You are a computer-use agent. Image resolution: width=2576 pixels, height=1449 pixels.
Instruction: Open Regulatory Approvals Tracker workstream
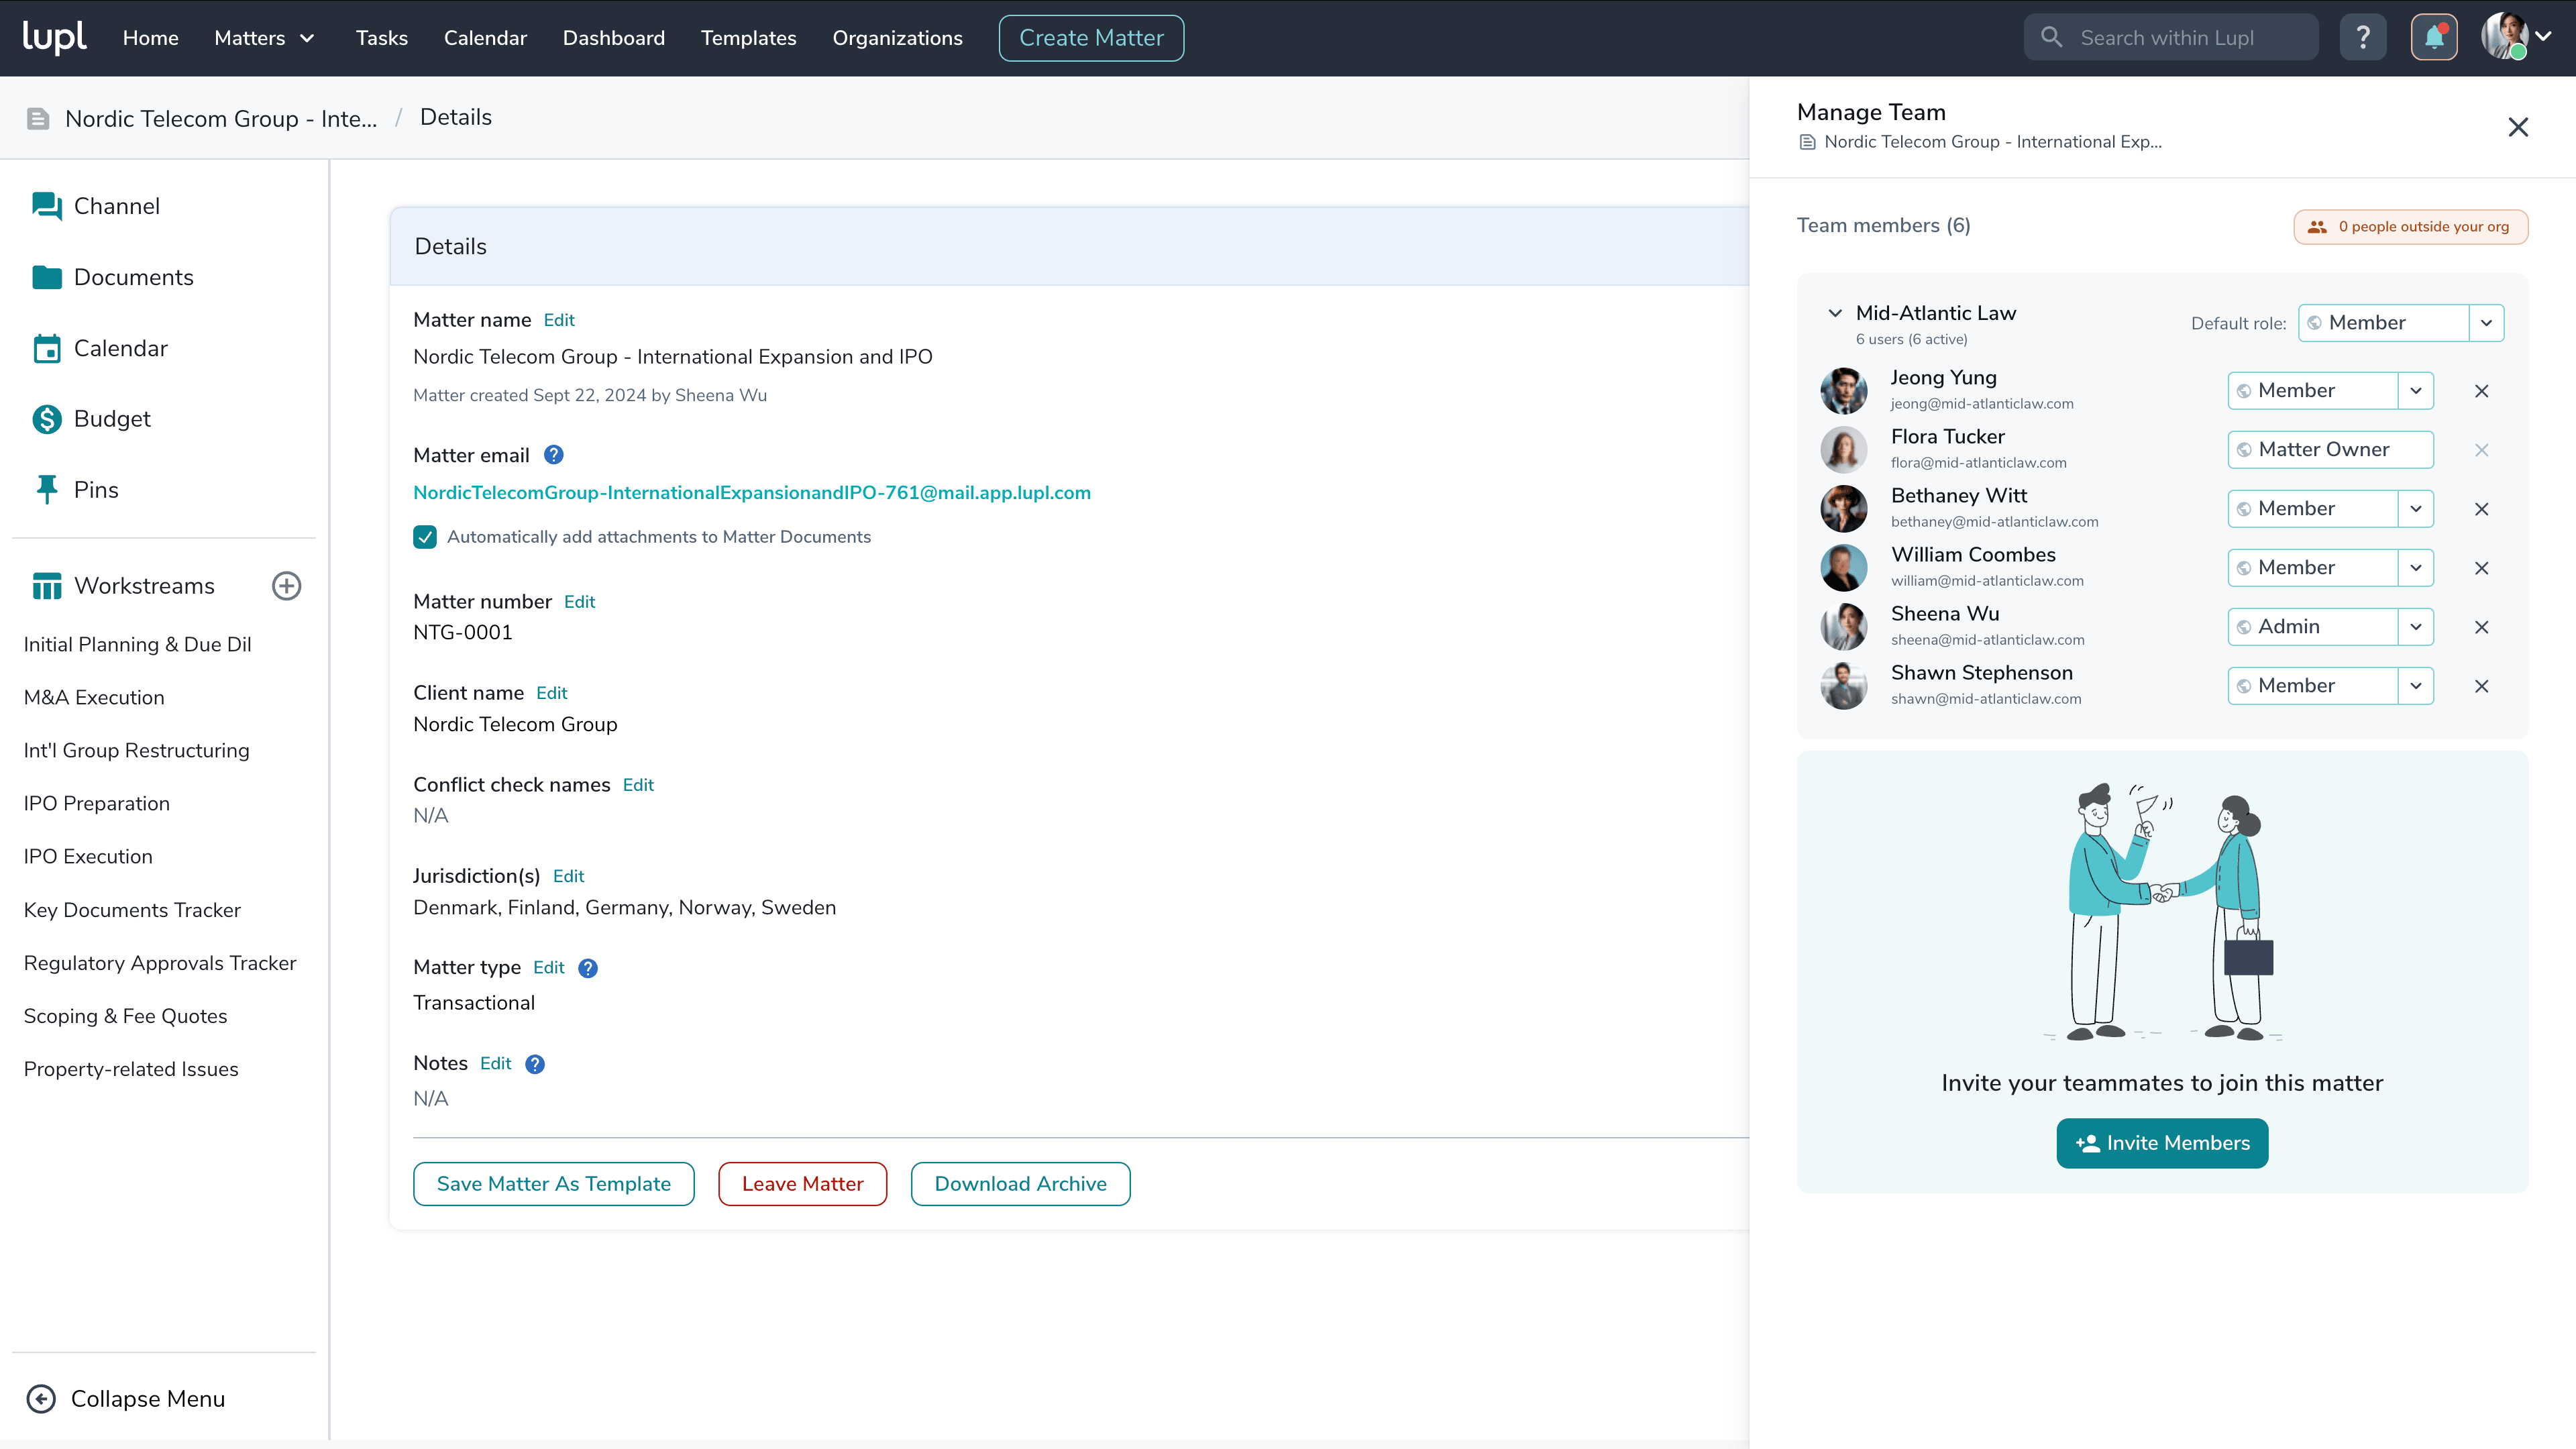(x=160, y=963)
